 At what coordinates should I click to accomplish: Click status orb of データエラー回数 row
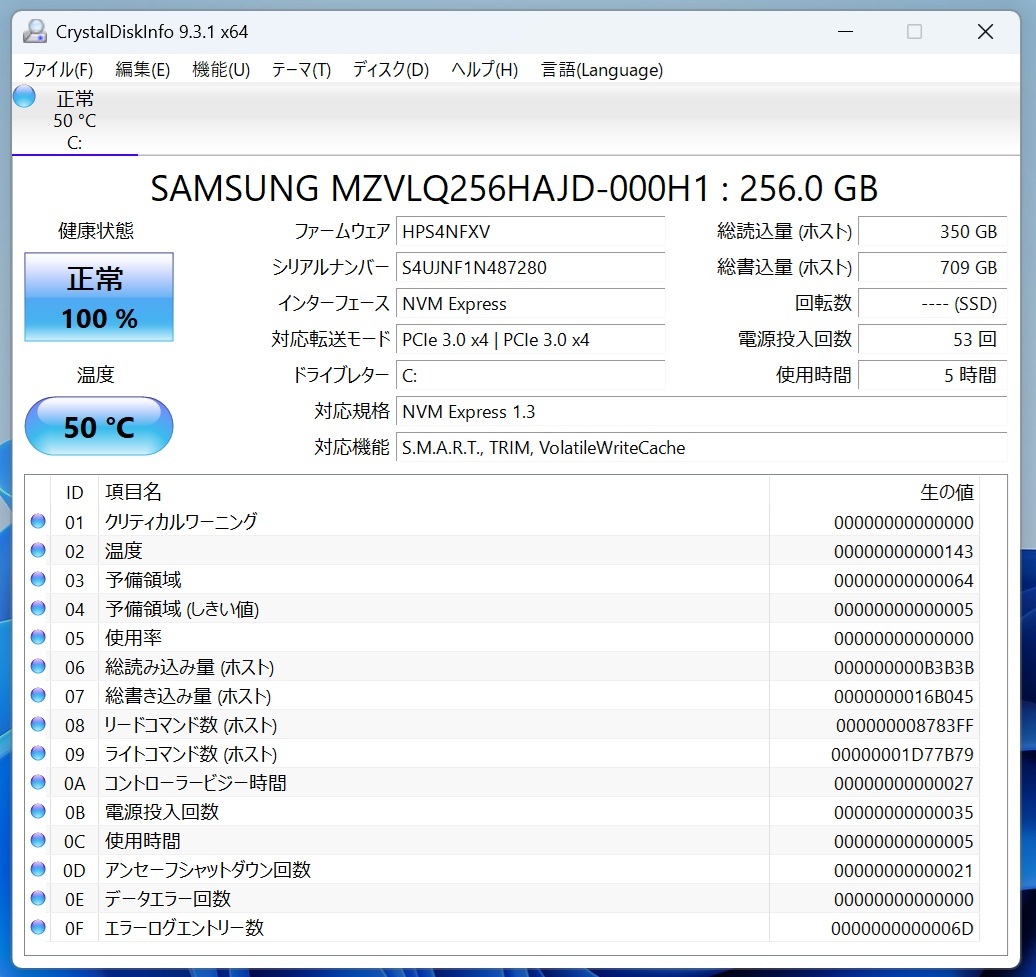38,898
